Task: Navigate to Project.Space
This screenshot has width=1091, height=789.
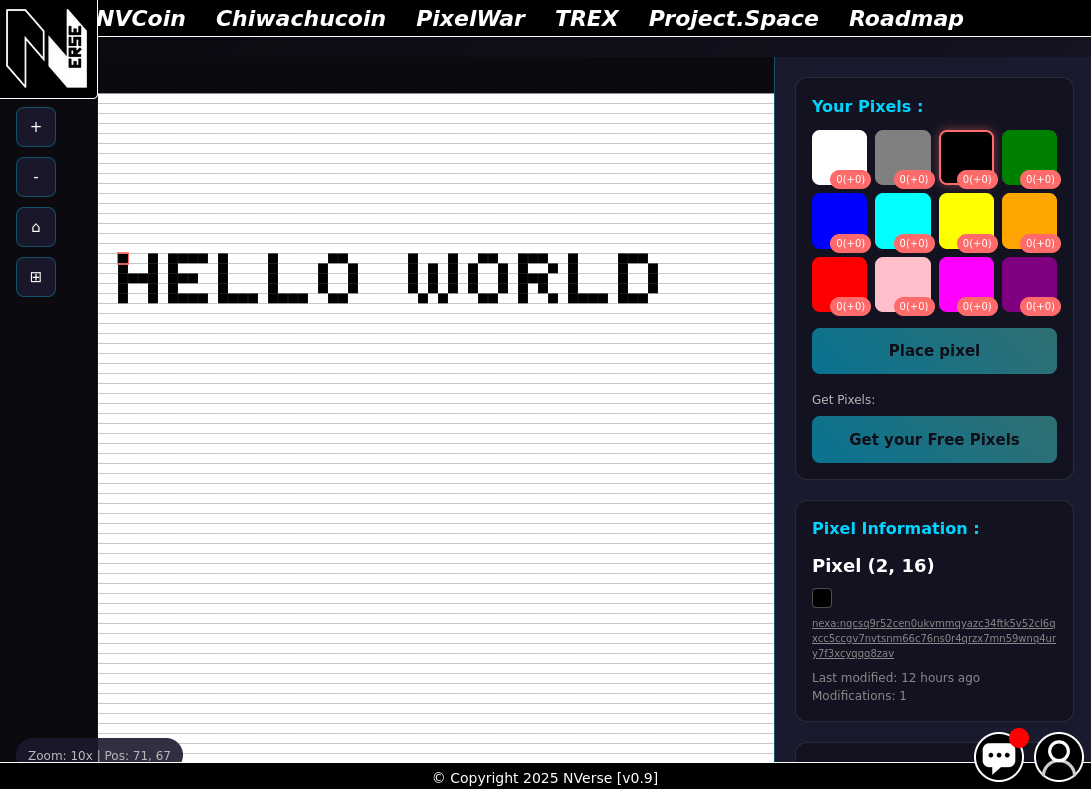Action: [x=732, y=18]
